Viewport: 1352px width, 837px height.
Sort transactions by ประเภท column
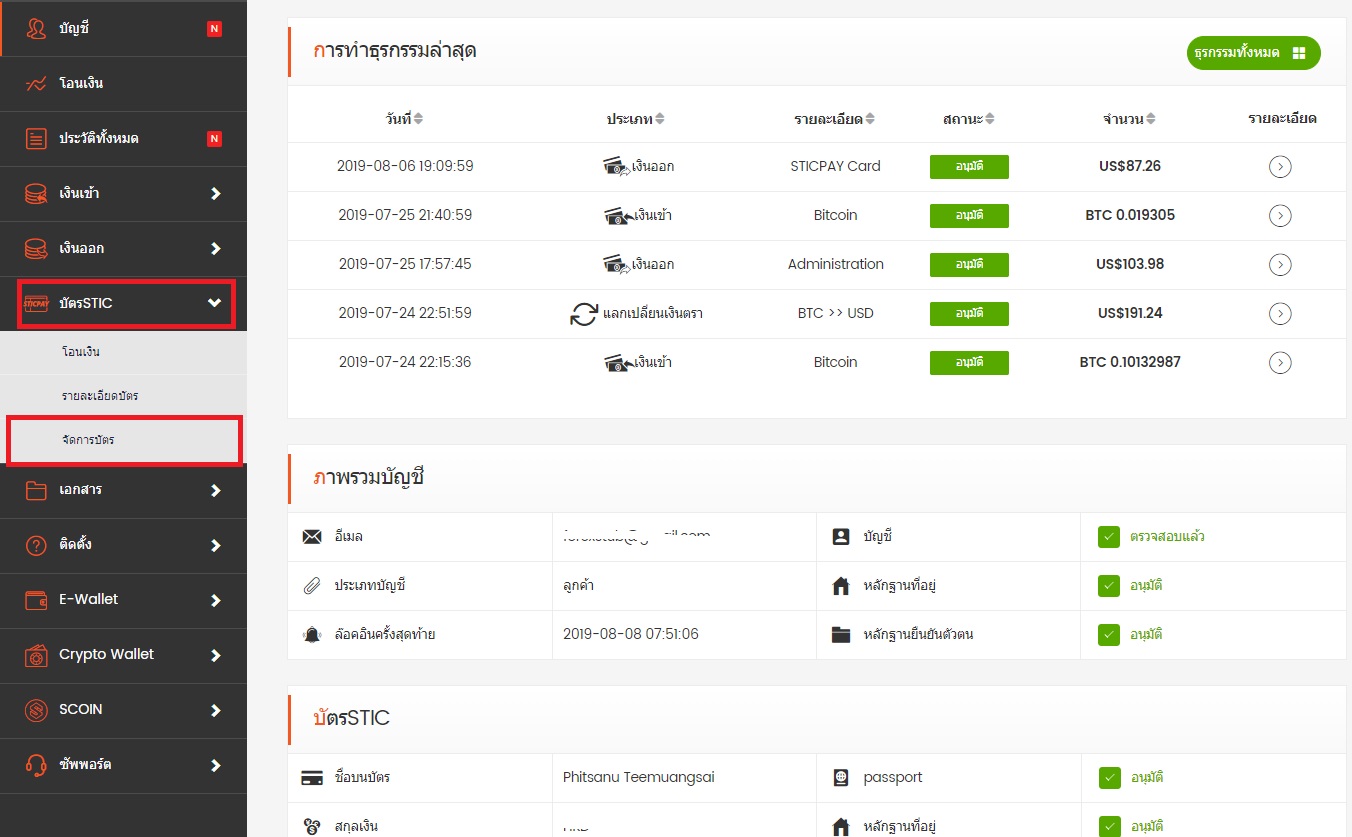click(x=636, y=119)
